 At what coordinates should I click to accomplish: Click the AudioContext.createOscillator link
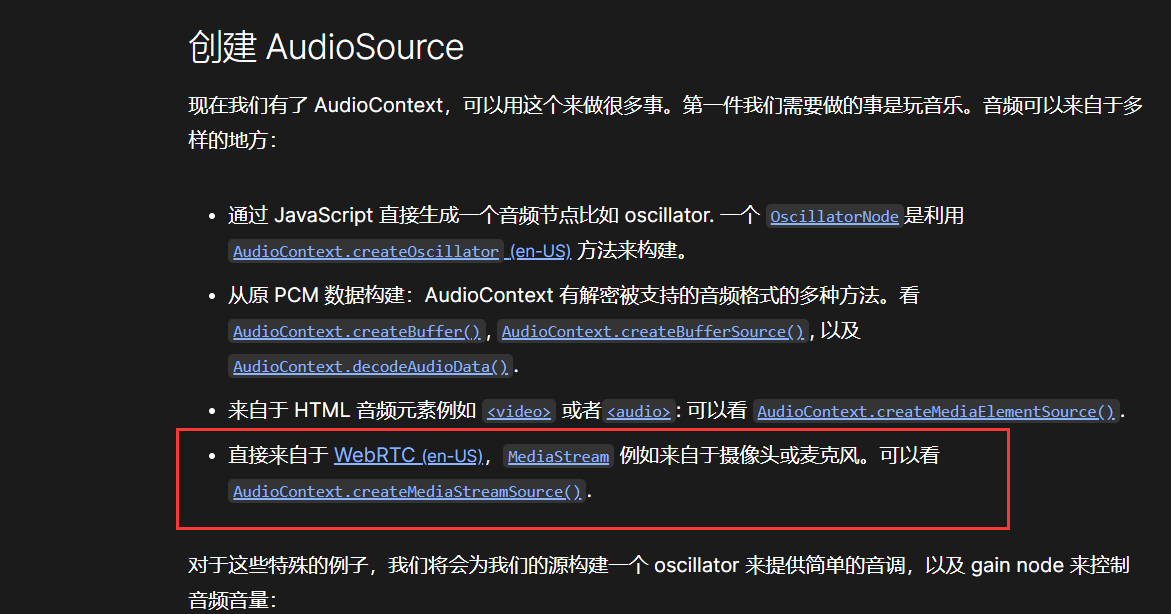coord(366,252)
